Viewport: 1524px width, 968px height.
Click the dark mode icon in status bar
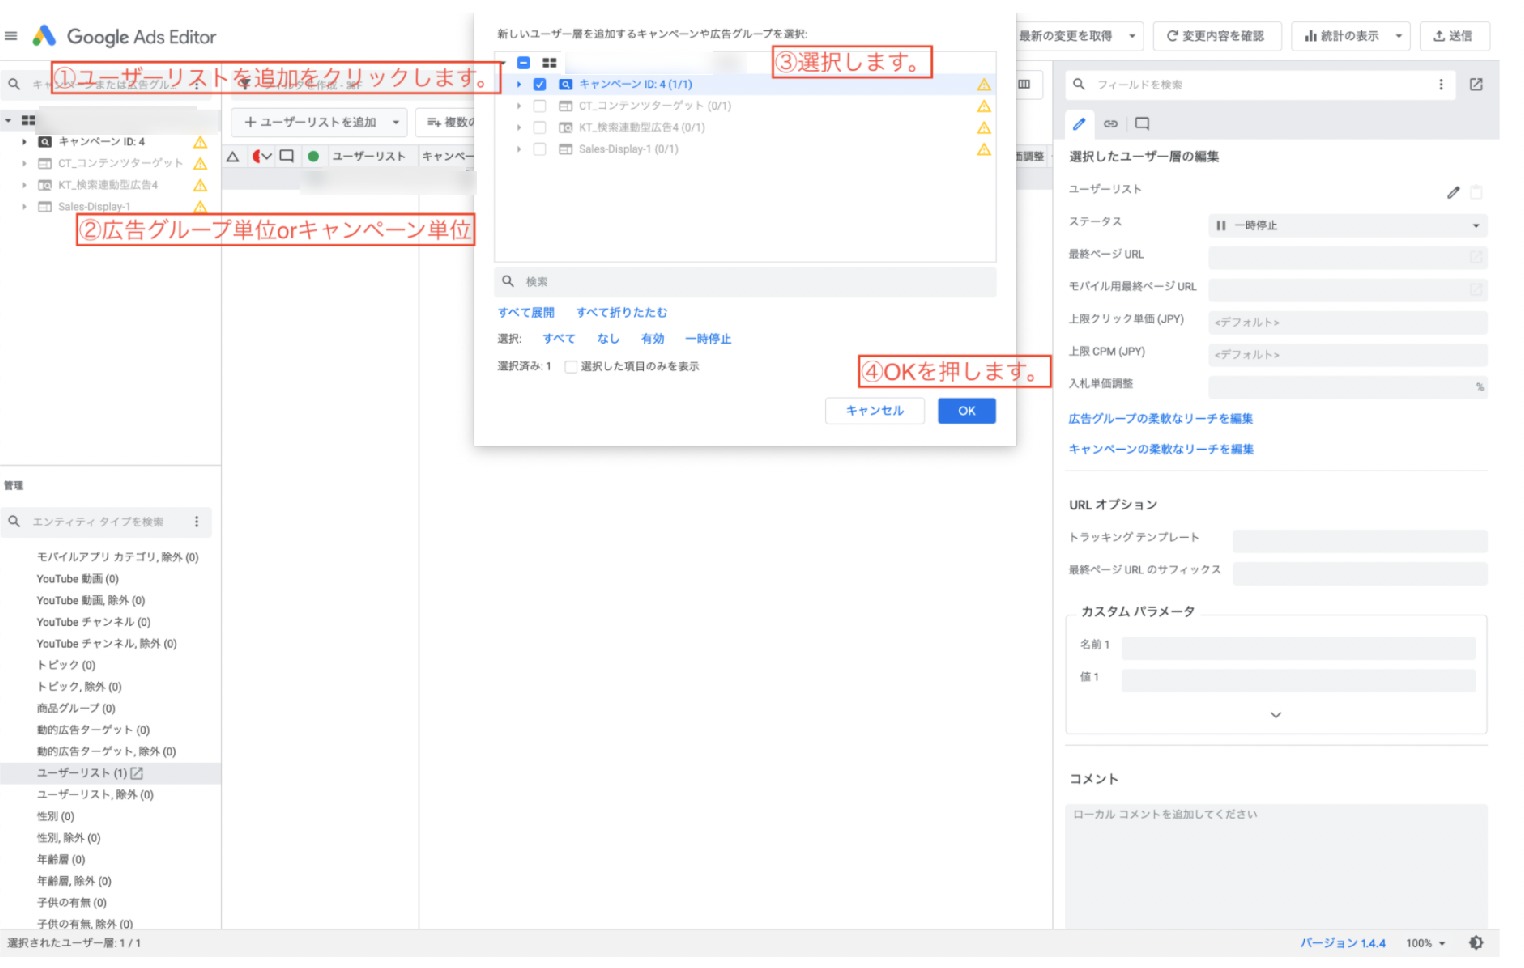(1476, 943)
